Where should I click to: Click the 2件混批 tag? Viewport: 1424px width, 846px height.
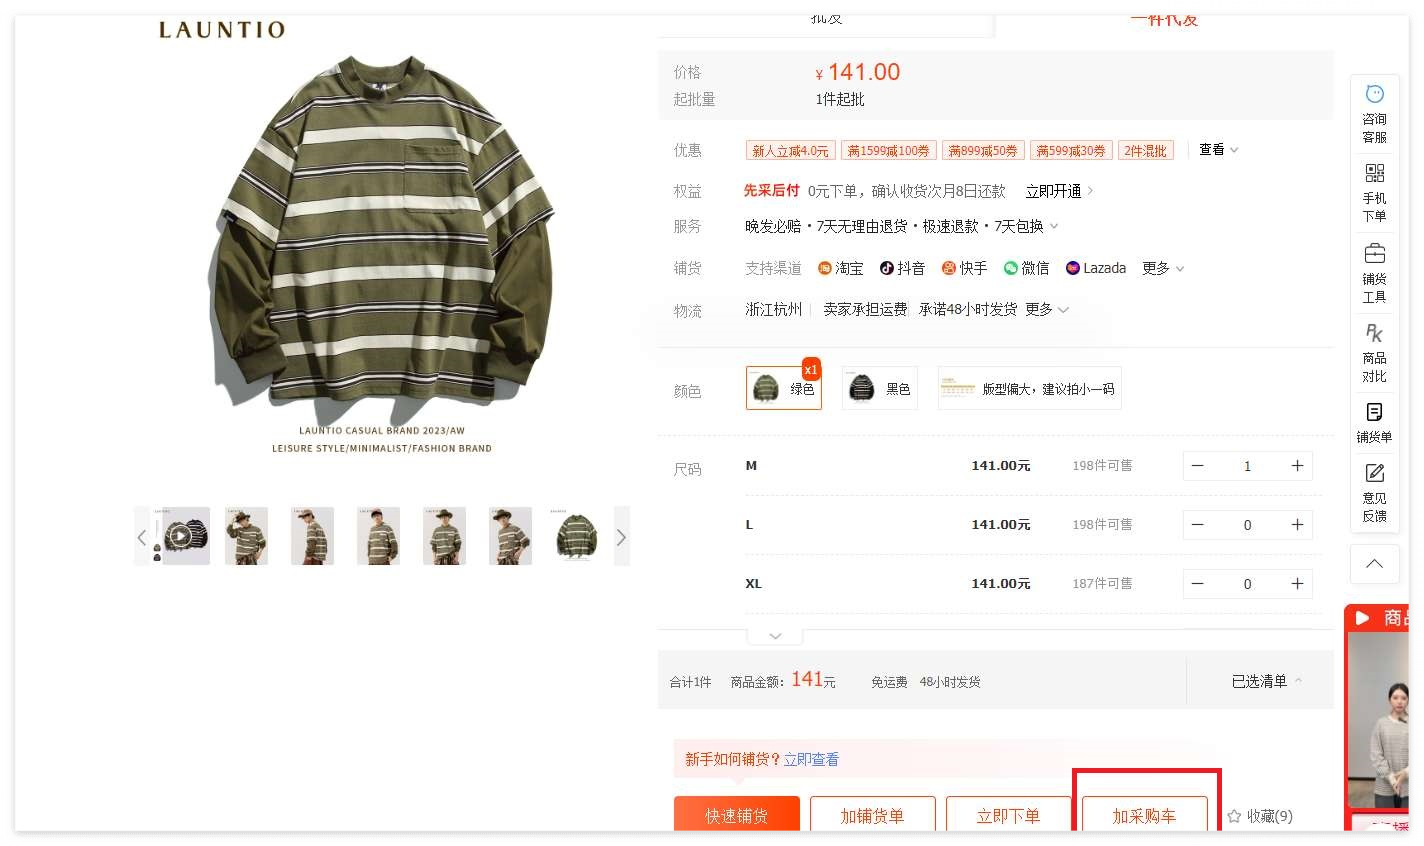1146,151
